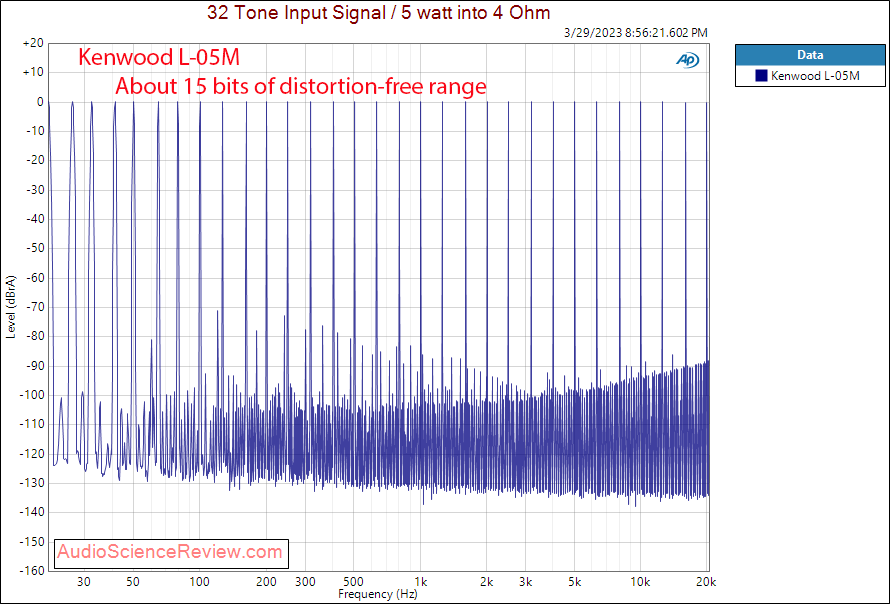Click the 3k tick on the frequency axis
Screen dimensions: 890x604
[526, 582]
